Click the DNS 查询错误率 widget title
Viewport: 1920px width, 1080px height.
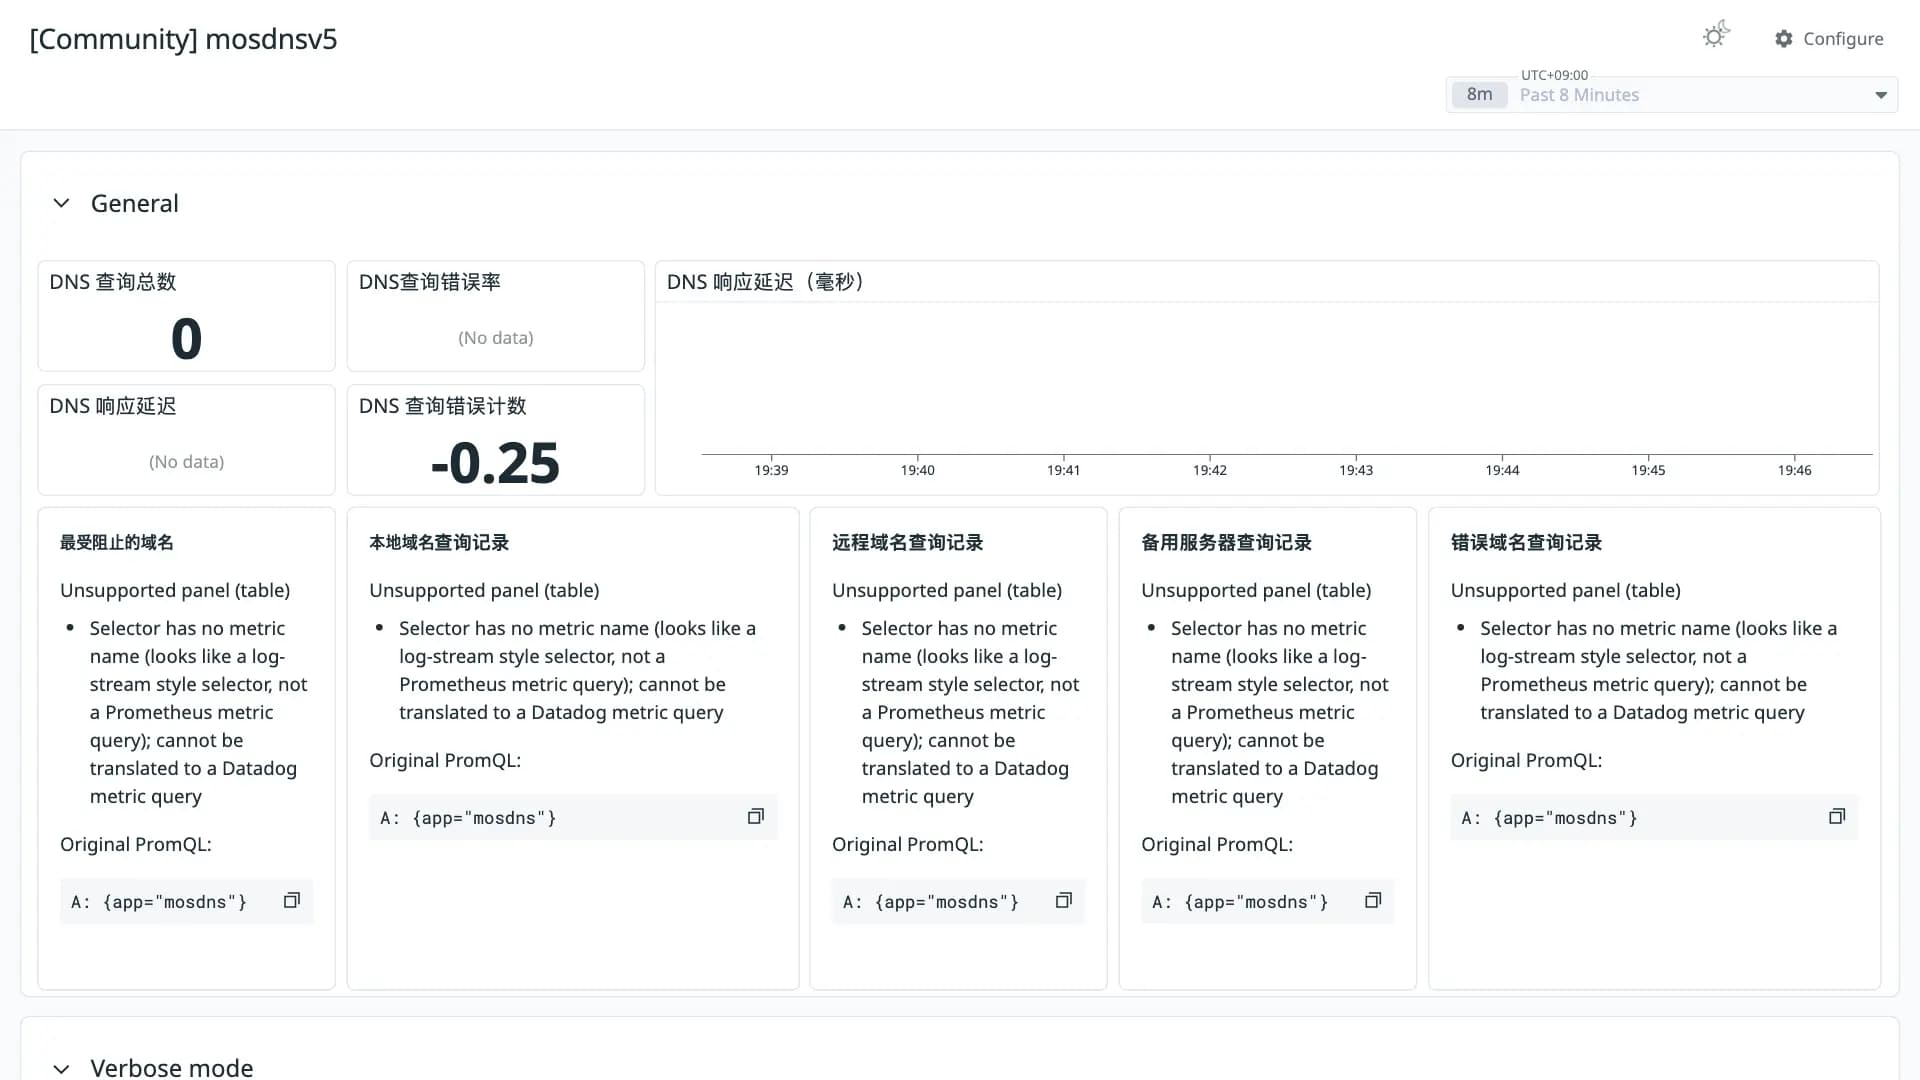click(x=430, y=282)
